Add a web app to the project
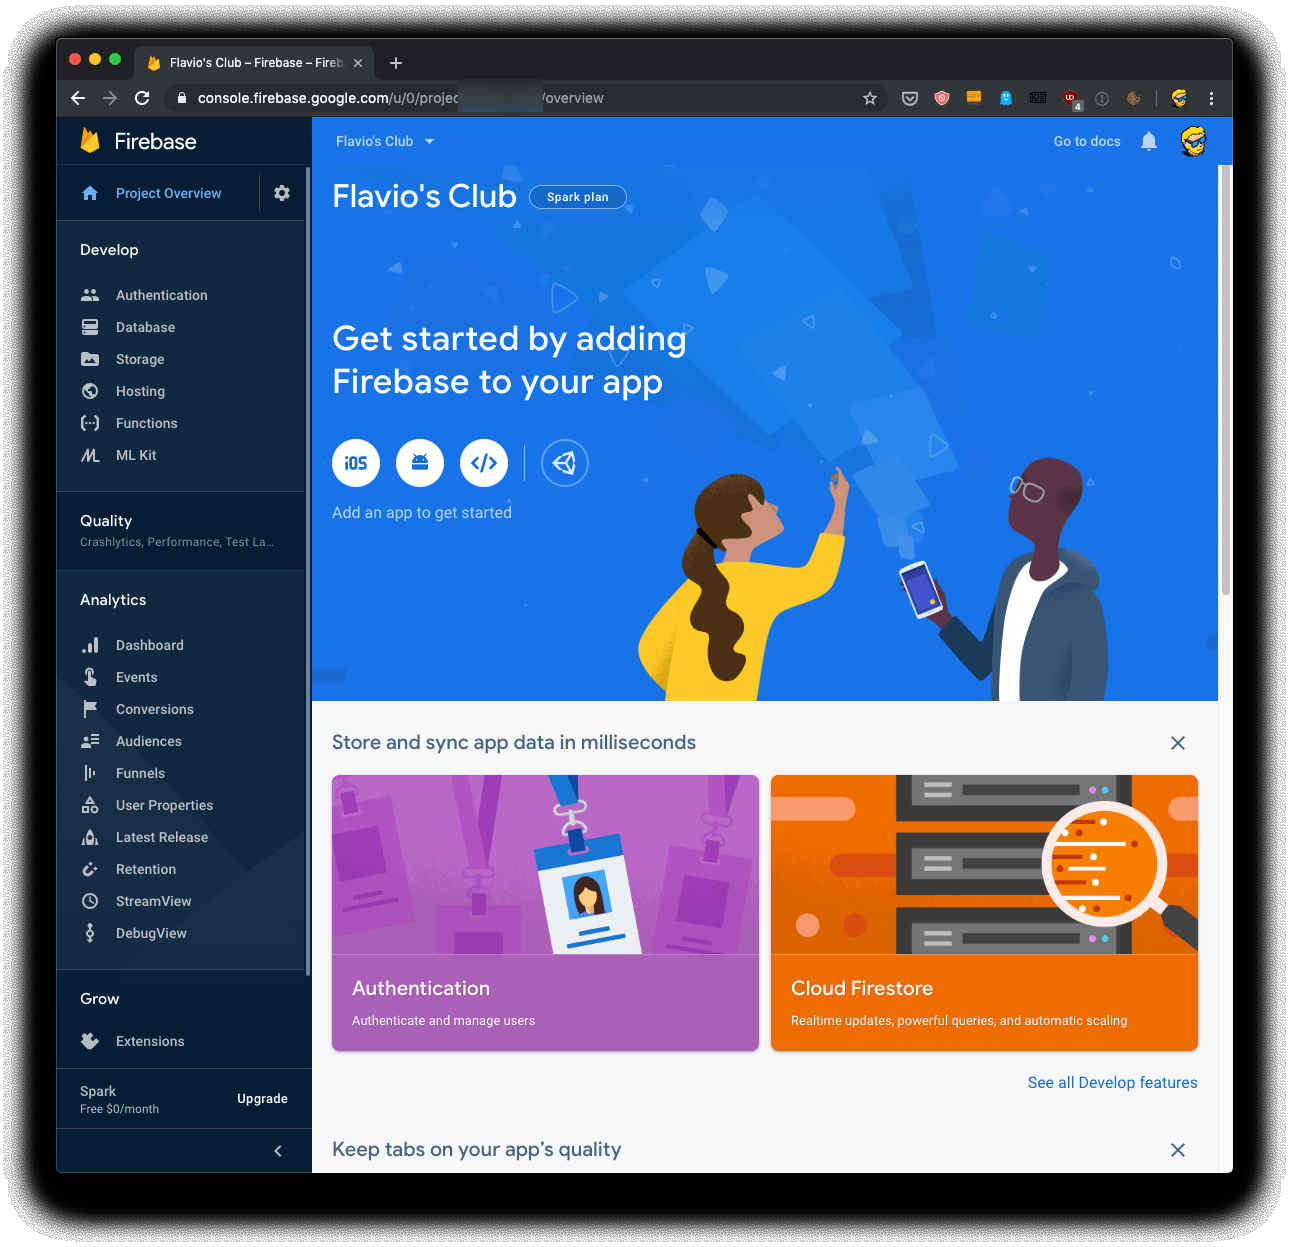This screenshot has width=1289, height=1247. (x=484, y=462)
